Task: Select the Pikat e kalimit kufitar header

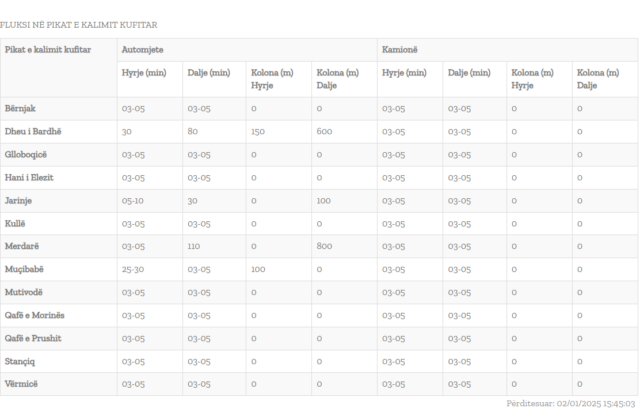Action: pos(48,49)
